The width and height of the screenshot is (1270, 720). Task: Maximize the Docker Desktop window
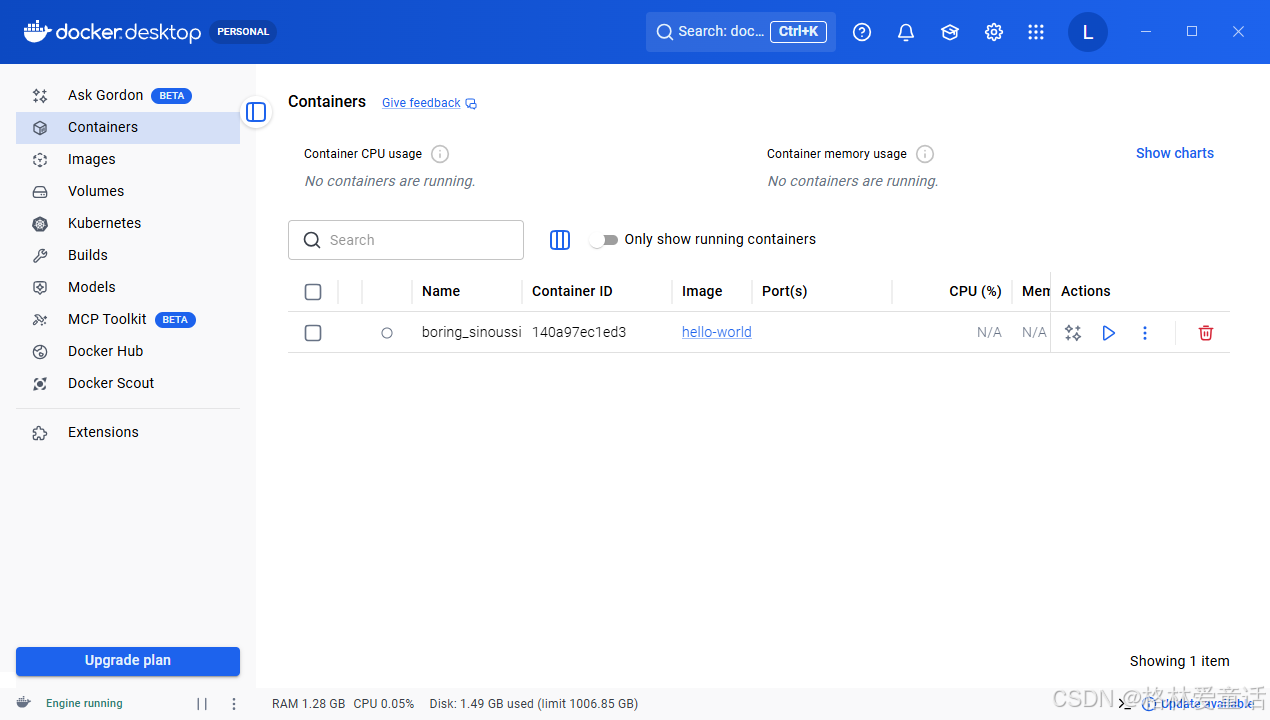click(1192, 32)
